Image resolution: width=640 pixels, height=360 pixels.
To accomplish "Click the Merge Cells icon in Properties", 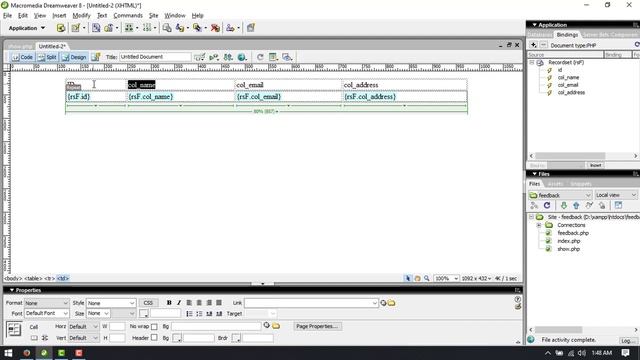I will [x=34, y=338].
